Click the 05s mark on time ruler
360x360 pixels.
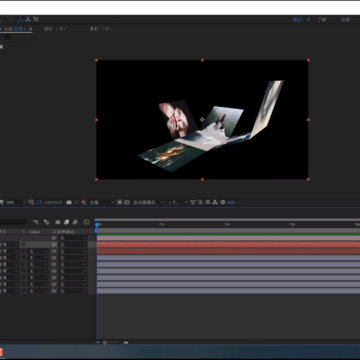(x=162, y=225)
